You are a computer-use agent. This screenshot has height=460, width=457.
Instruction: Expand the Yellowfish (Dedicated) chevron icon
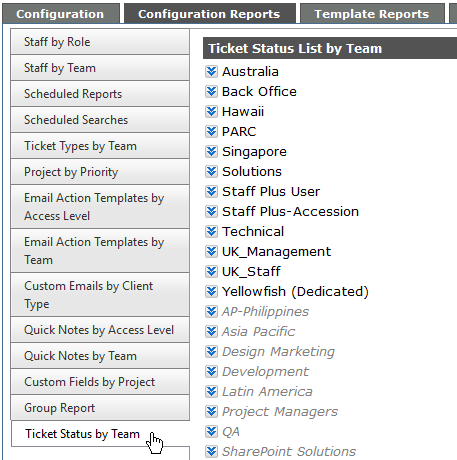coord(211,291)
